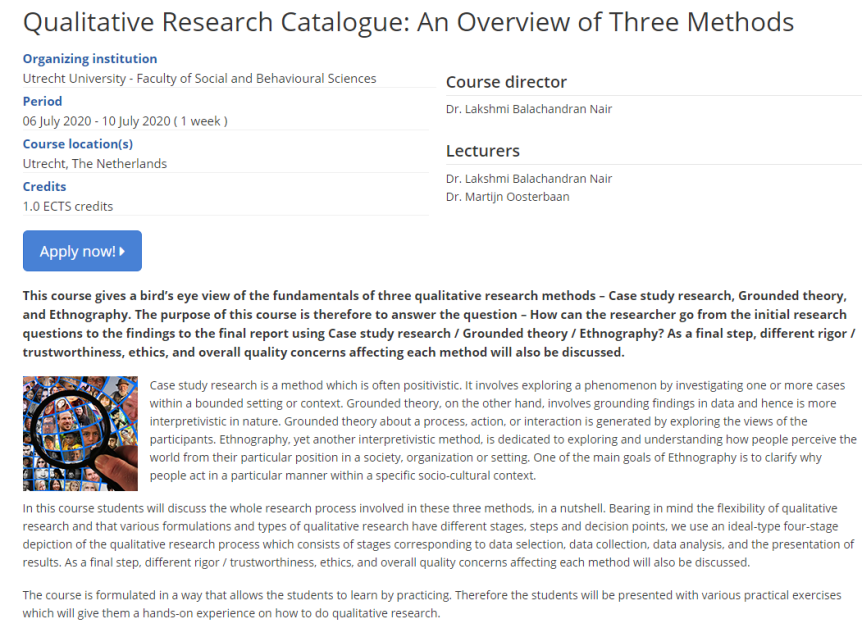Click the paragraph starting 'The course is formulated'
Screen dimensions: 862x628
click(430, 603)
